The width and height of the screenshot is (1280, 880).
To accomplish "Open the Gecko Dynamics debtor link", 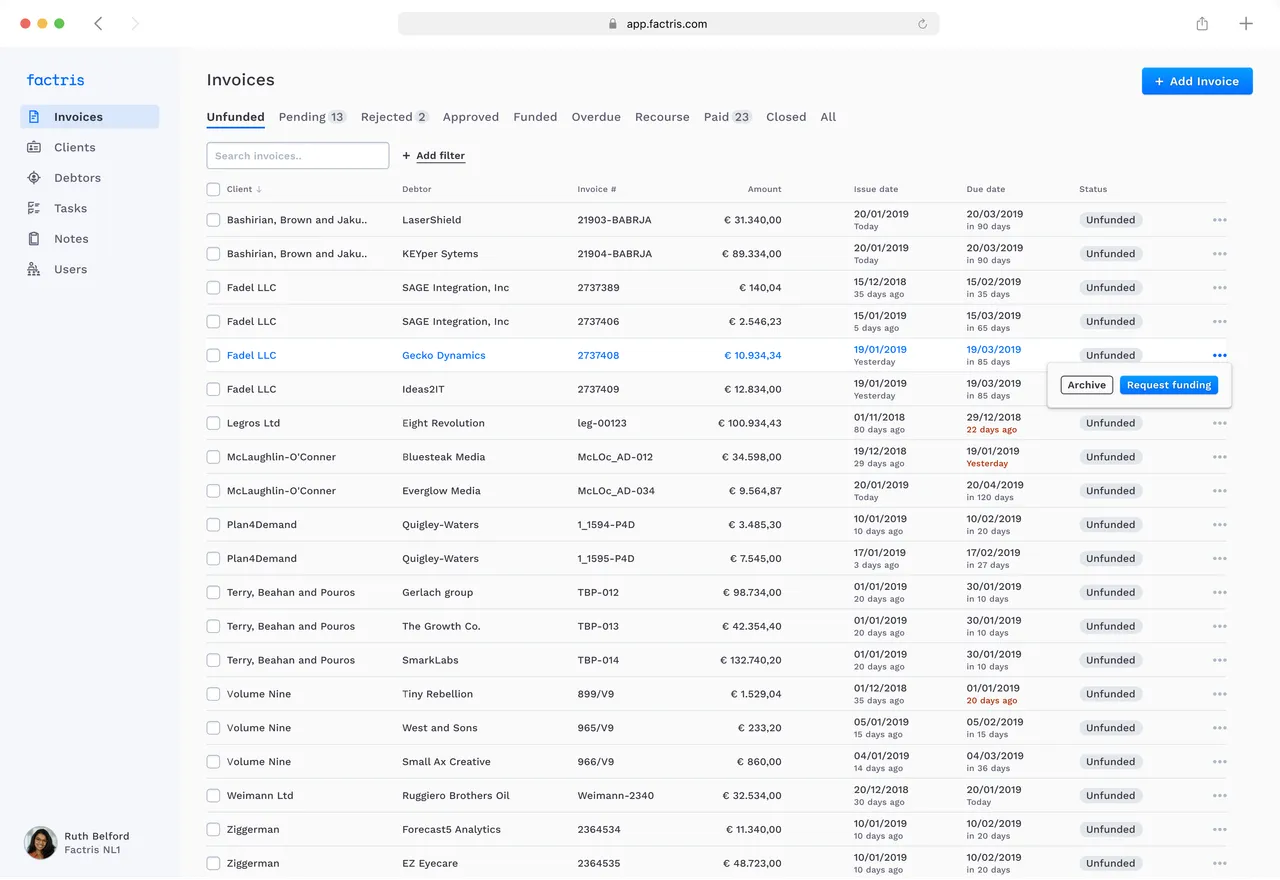I will click(x=444, y=356).
